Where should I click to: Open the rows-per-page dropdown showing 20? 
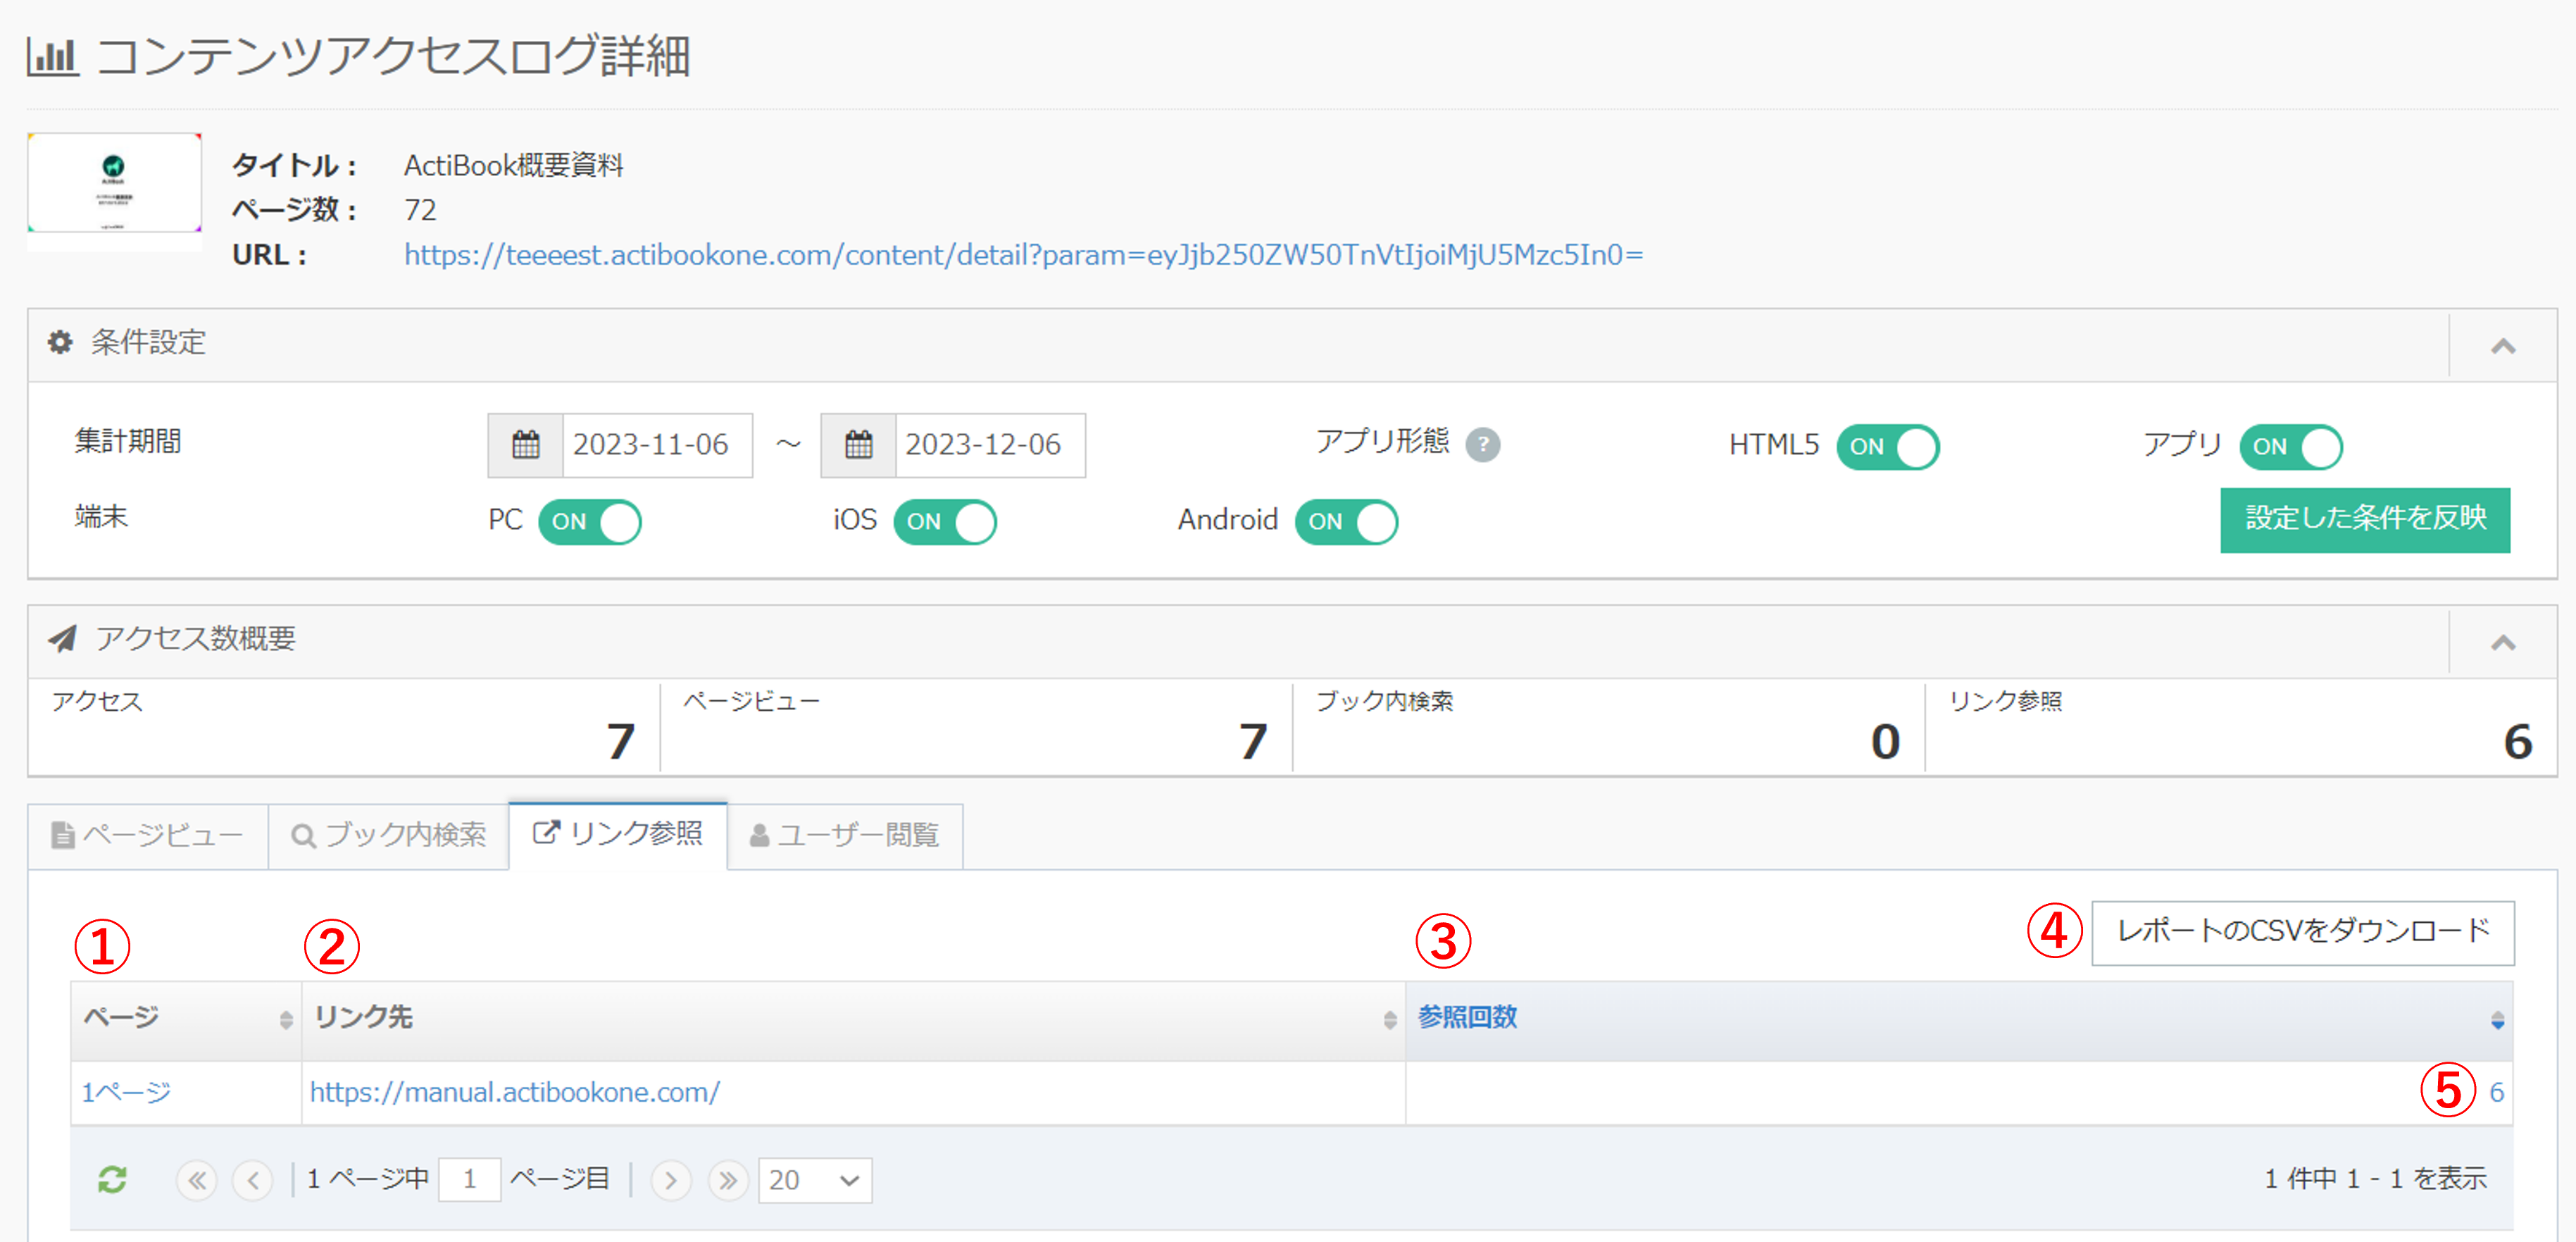815,1181
